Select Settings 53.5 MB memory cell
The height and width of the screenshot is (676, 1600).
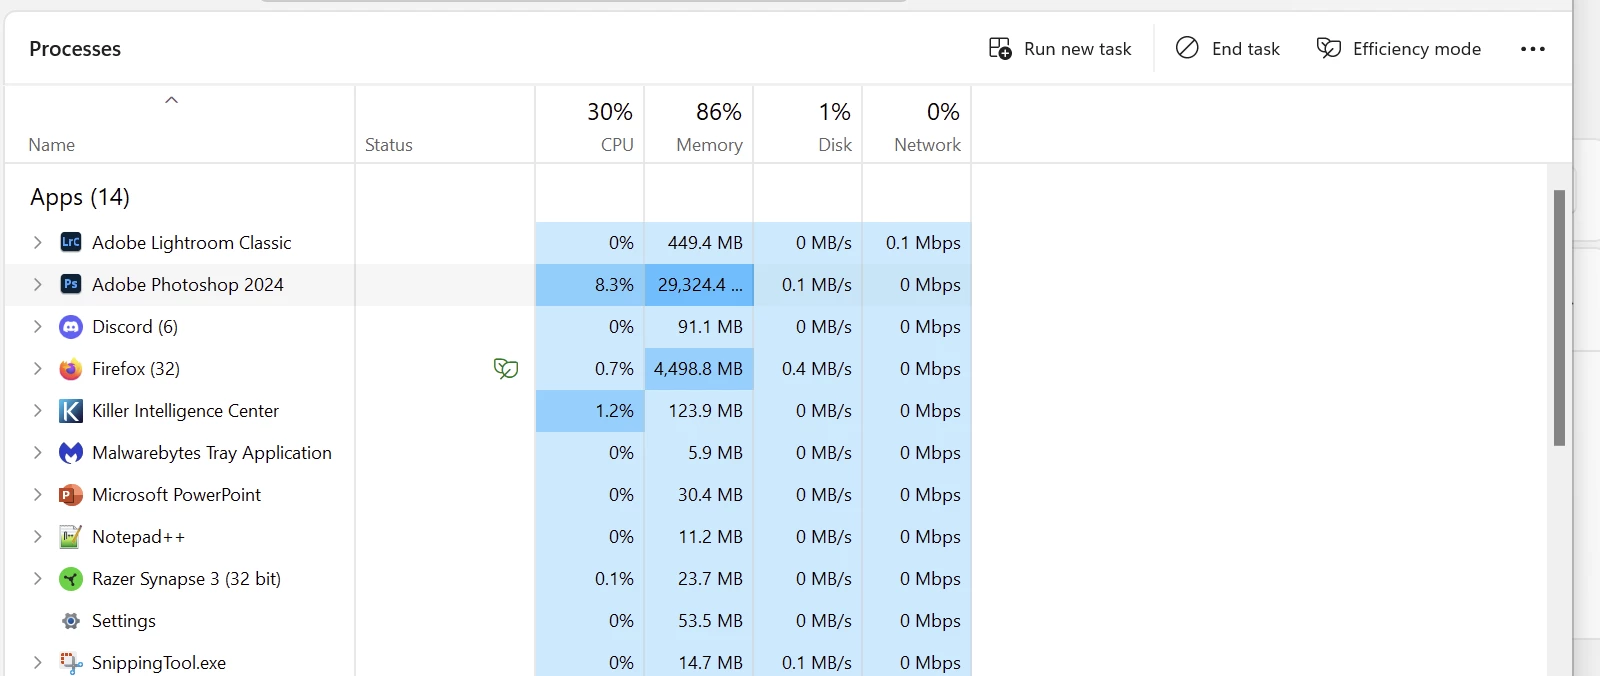point(699,620)
